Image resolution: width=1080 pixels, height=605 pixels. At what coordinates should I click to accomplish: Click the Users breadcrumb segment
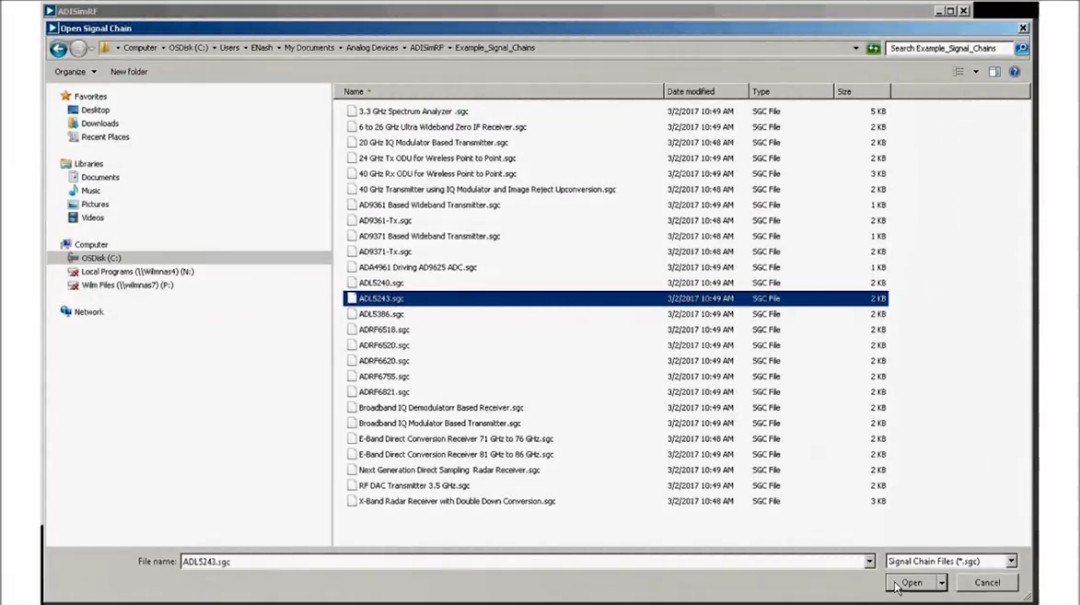point(229,48)
